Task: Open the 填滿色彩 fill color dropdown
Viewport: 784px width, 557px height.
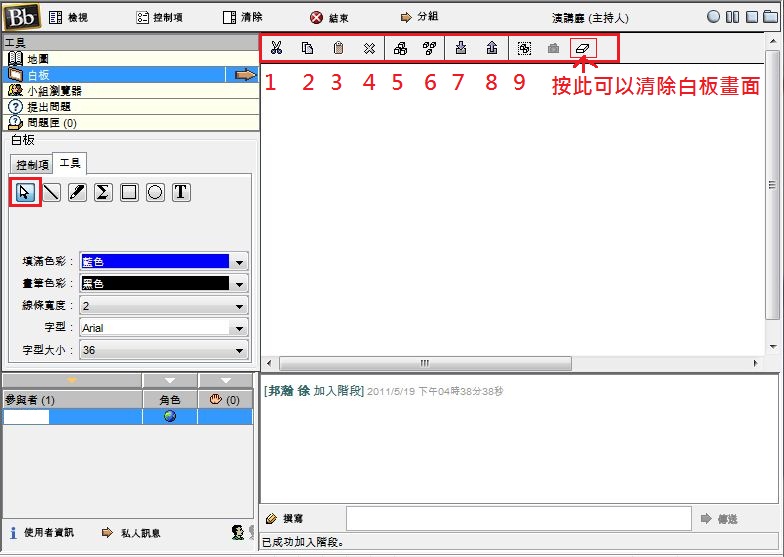Action: (x=240, y=262)
